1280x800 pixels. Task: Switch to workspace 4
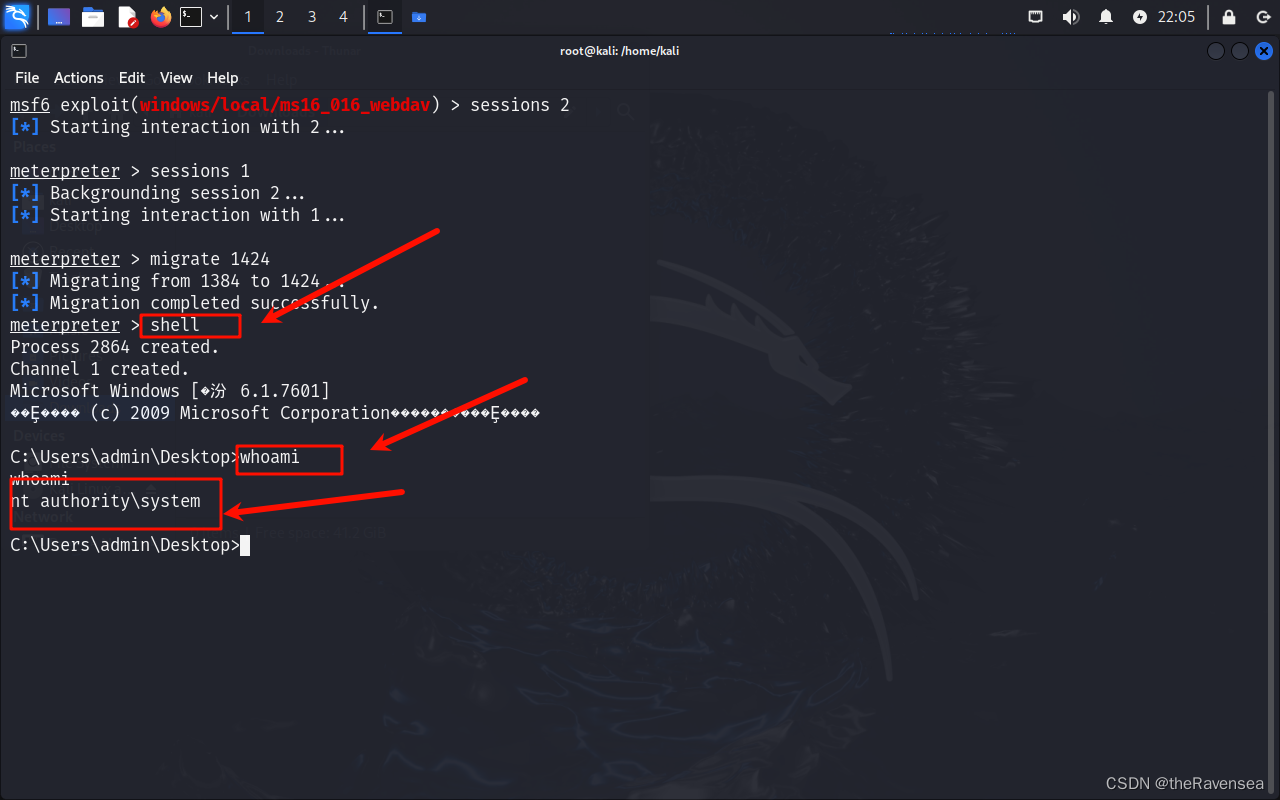coord(344,17)
